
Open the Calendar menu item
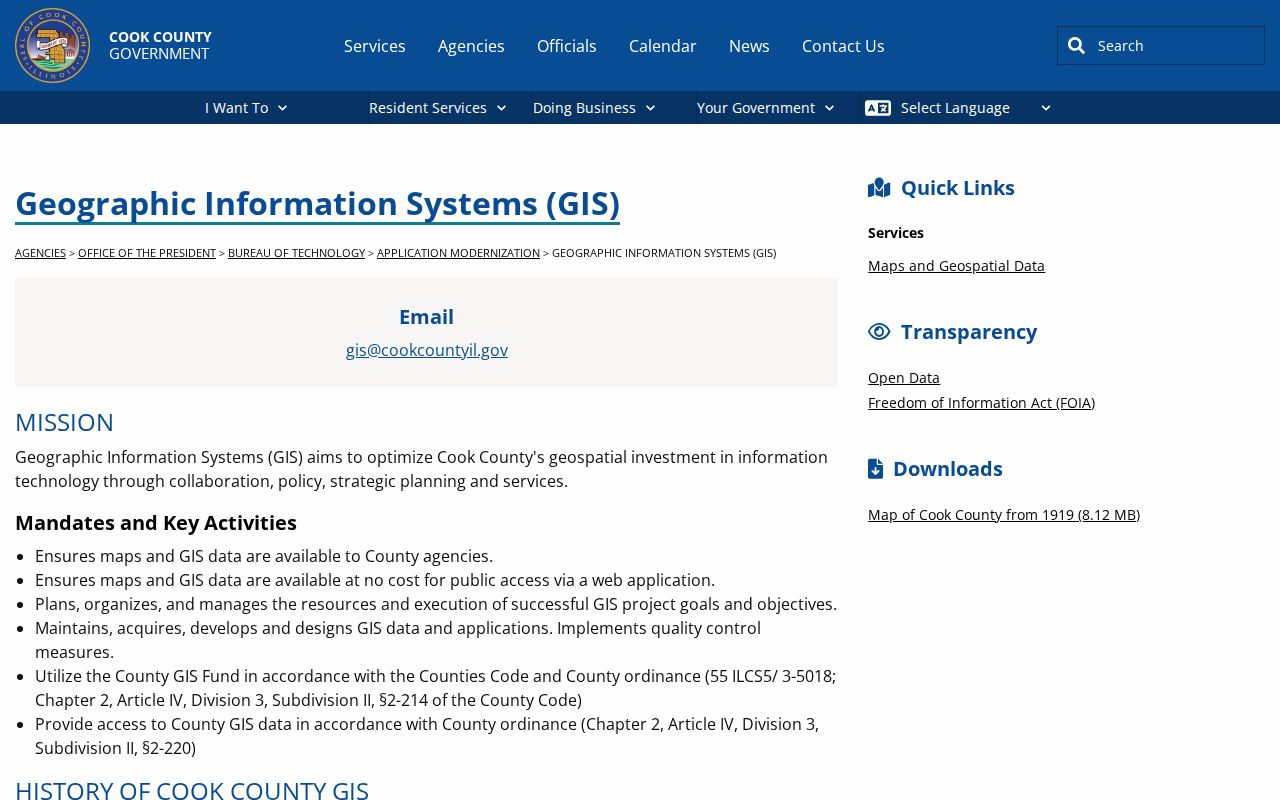pyautogui.click(x=663, y=46)
